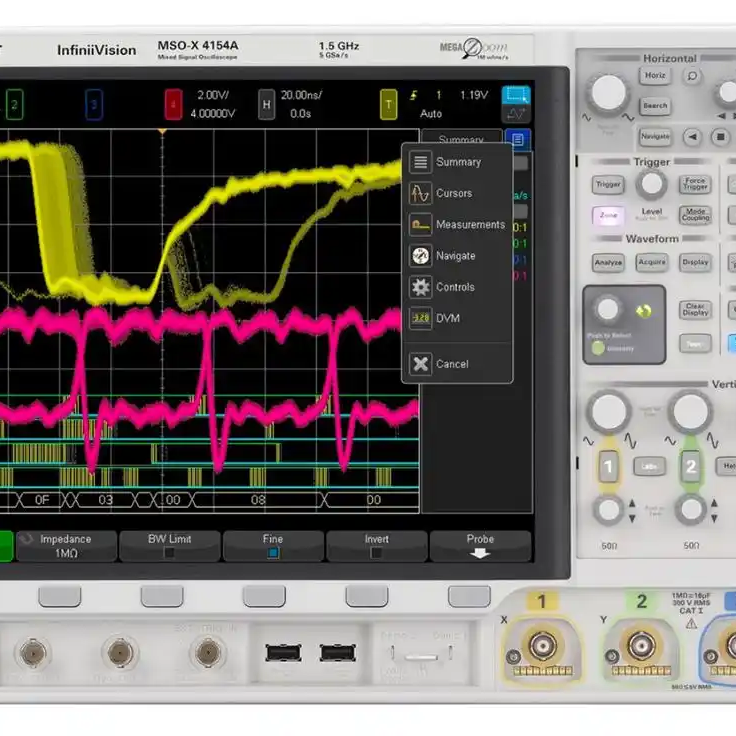Enable the BW Limit checkbox
Screen dimensions: 736x736
coord(169,546)
